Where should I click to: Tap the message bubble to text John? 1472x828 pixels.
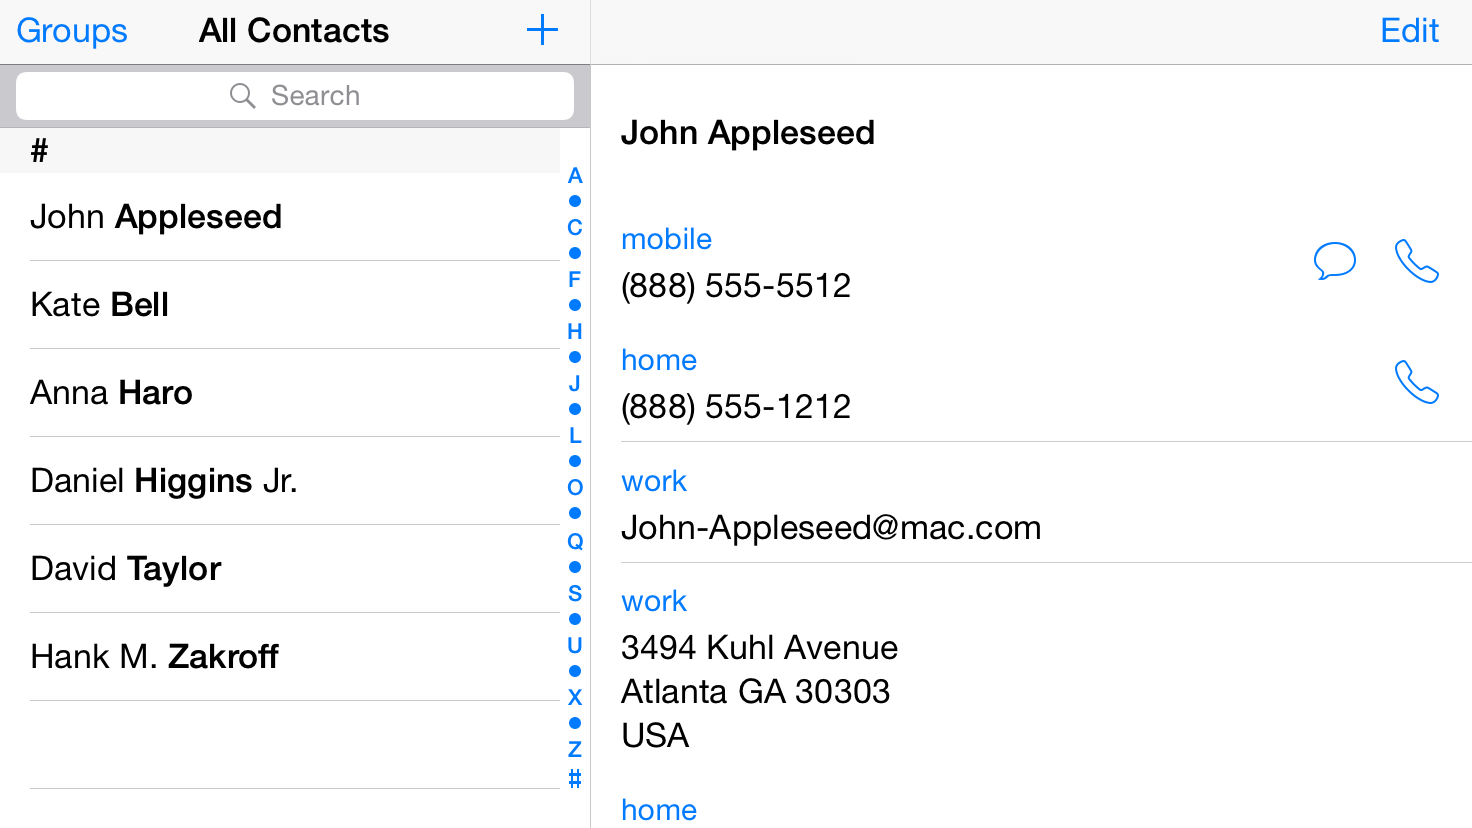point(1335,261)
